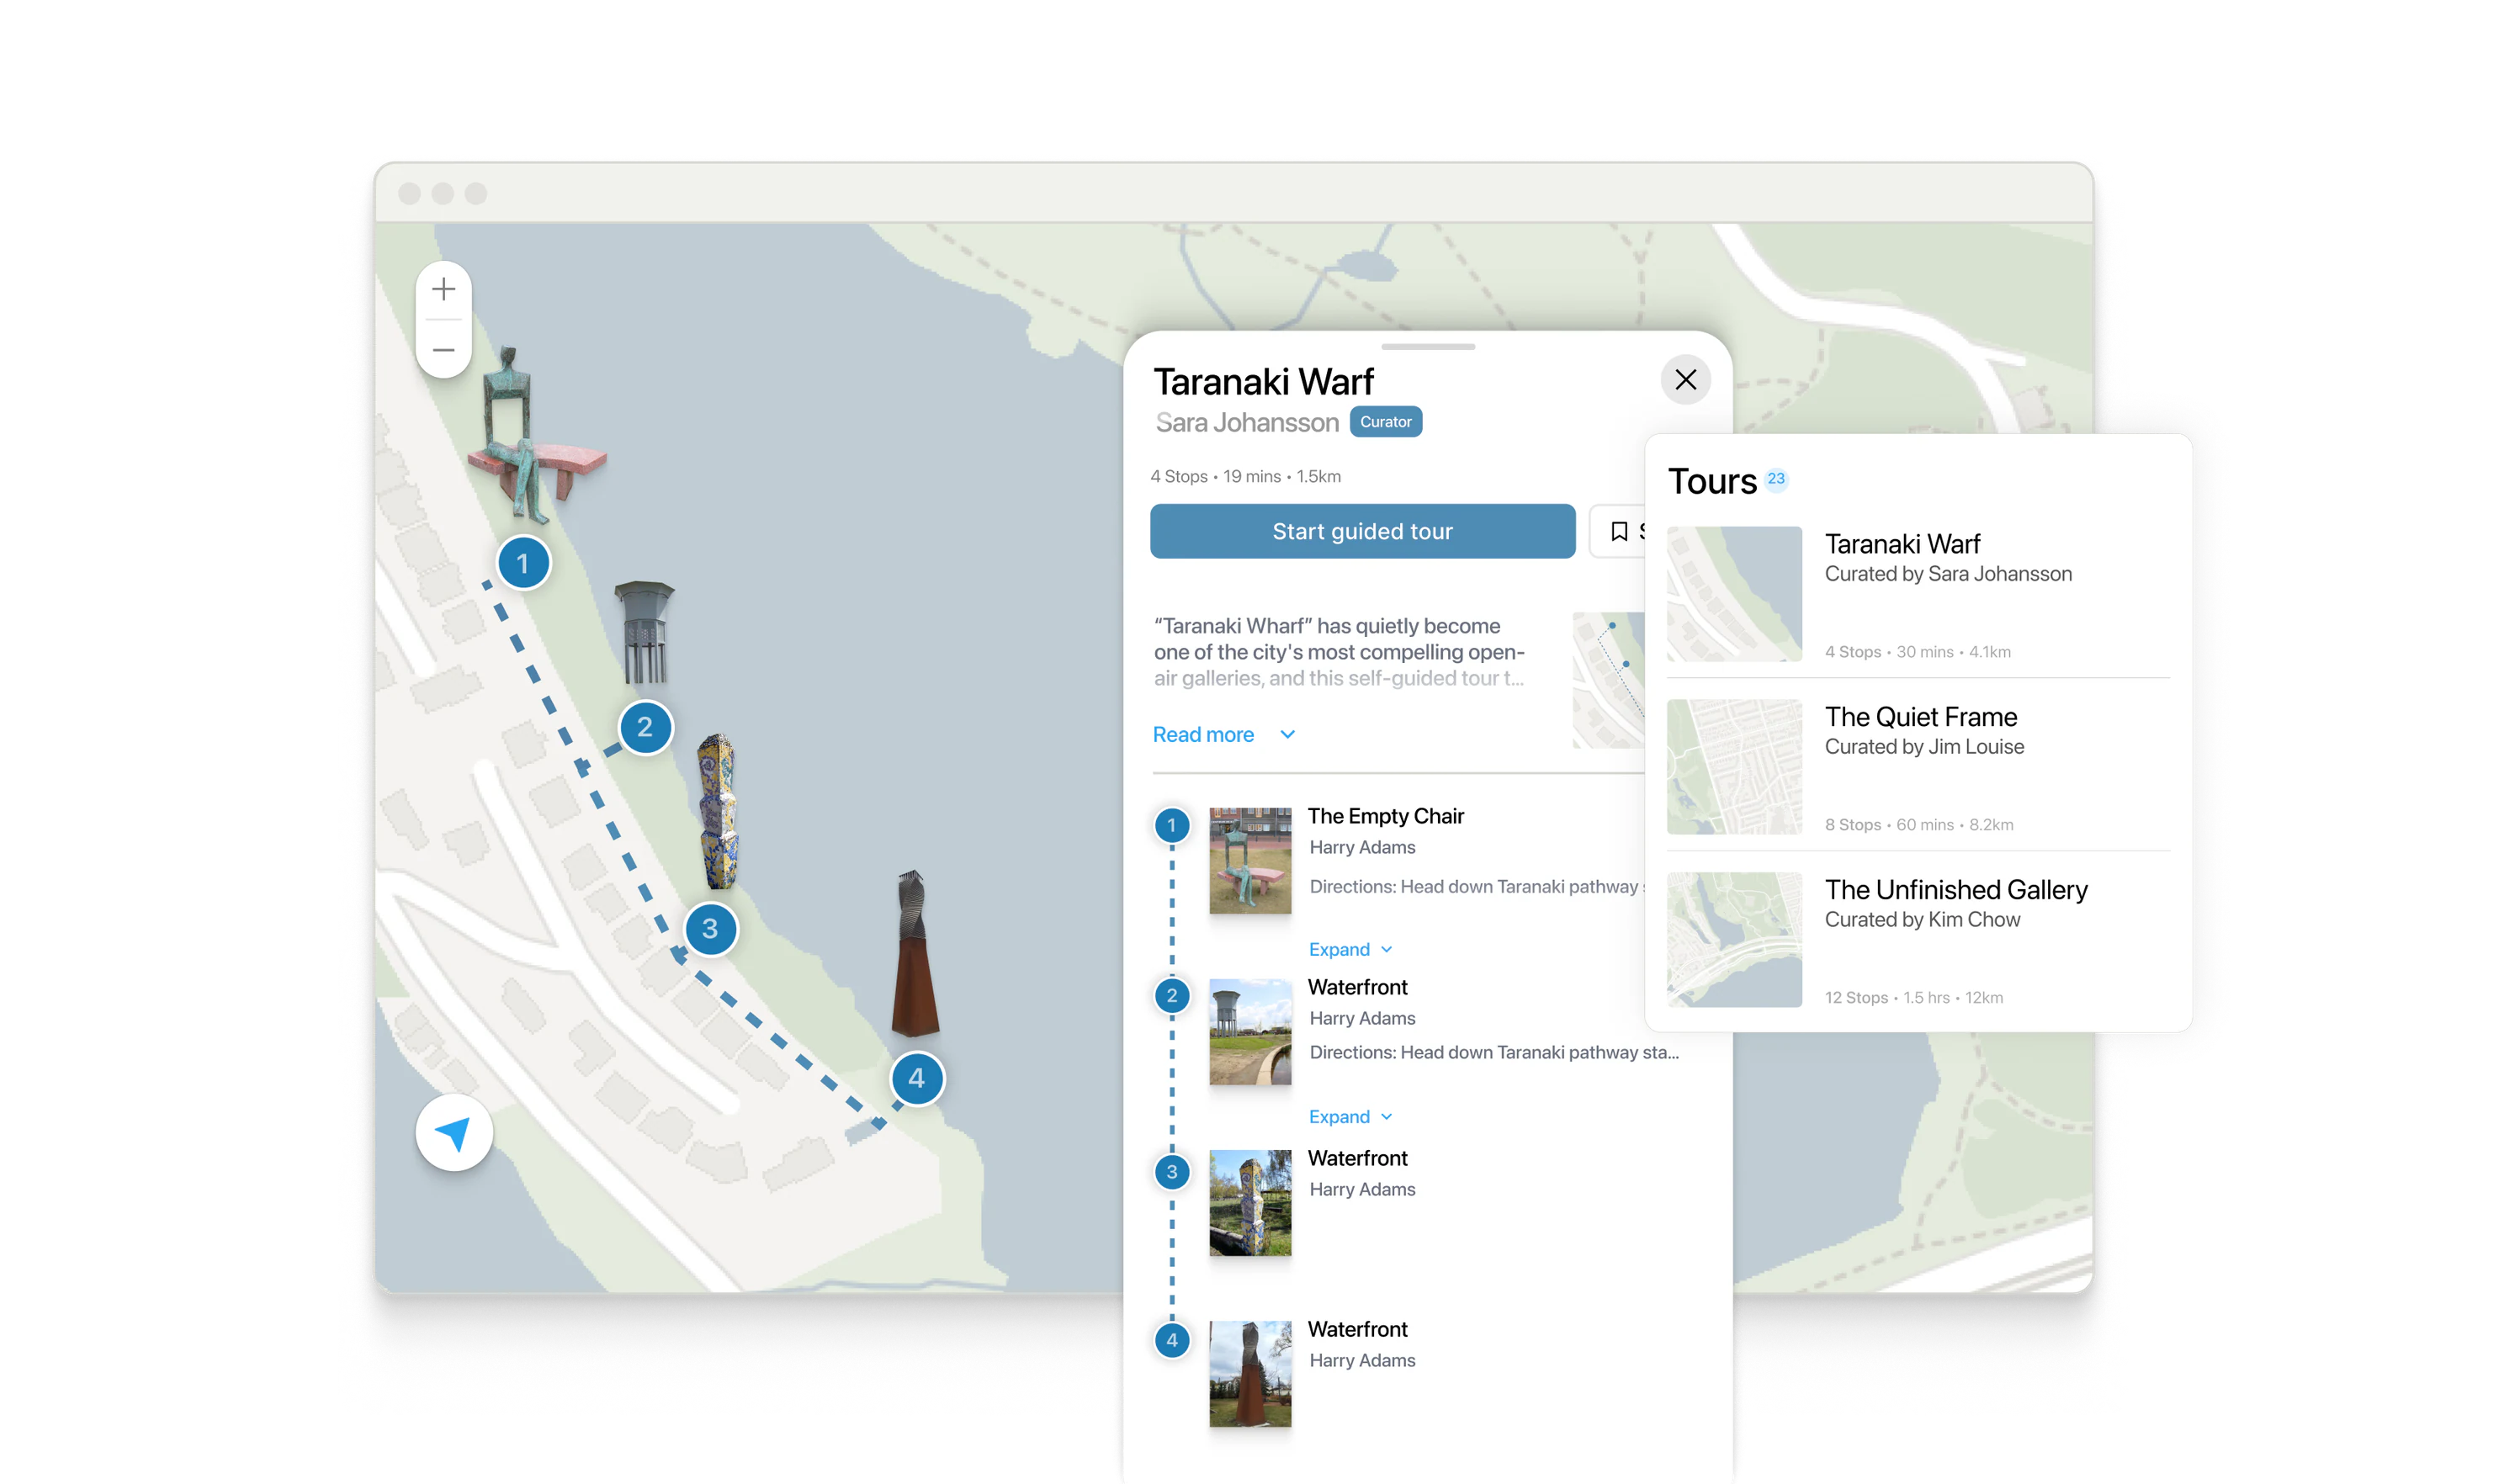Zoom out of the map with the minus button
The image size is (2504, 1484).
[x=444, y=350]
